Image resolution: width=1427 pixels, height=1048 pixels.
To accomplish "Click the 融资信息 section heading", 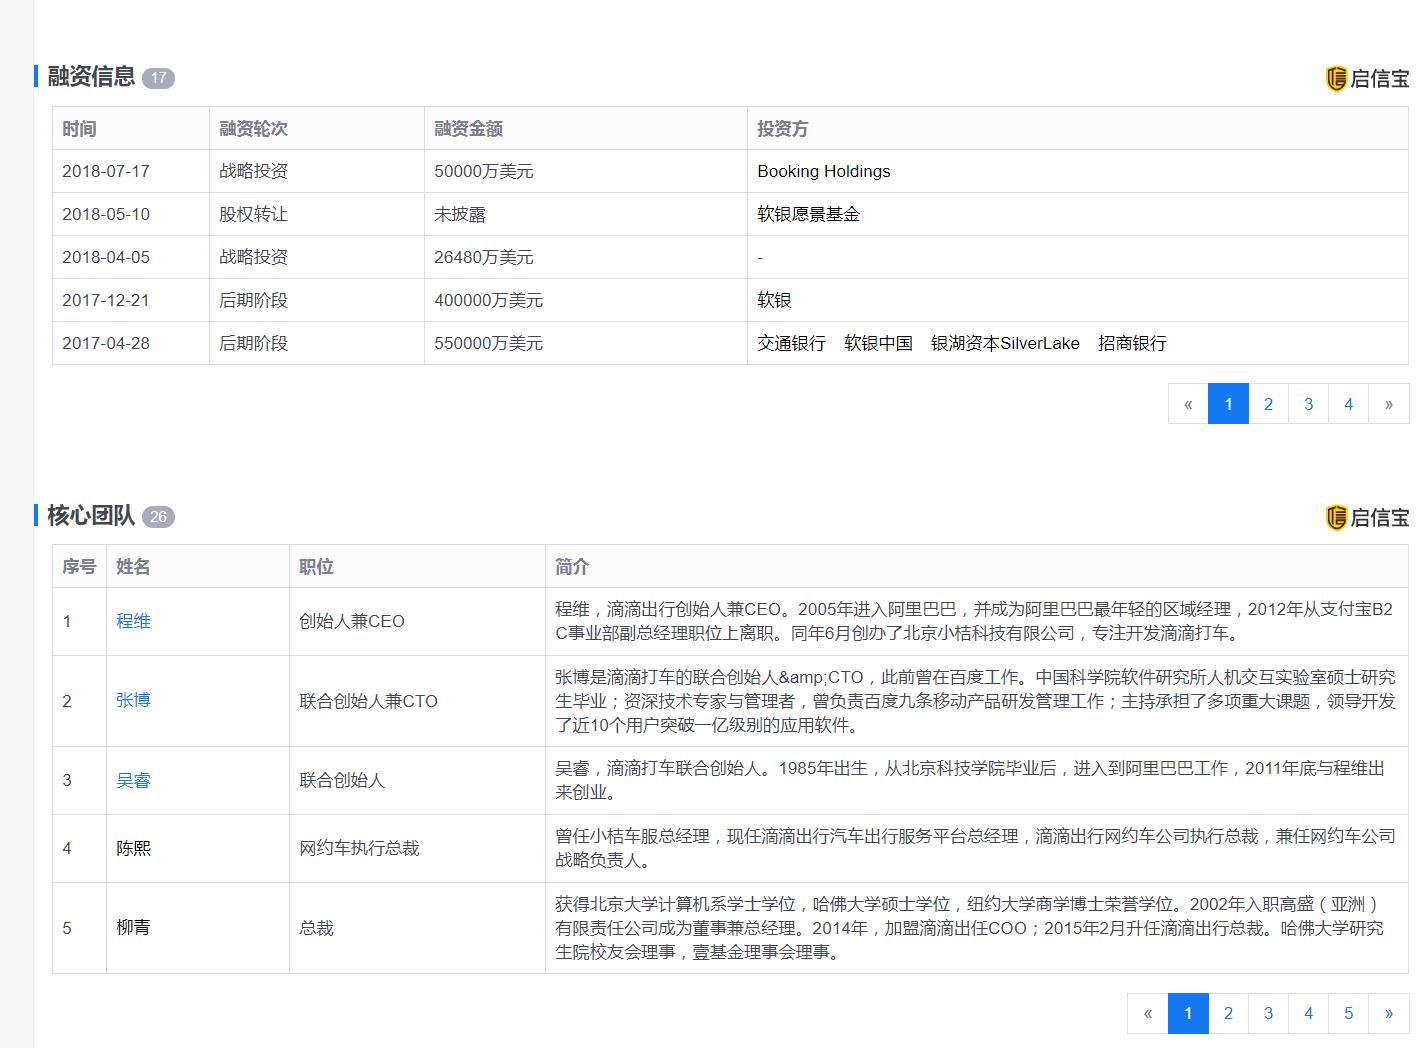I will tap(91, 77).
